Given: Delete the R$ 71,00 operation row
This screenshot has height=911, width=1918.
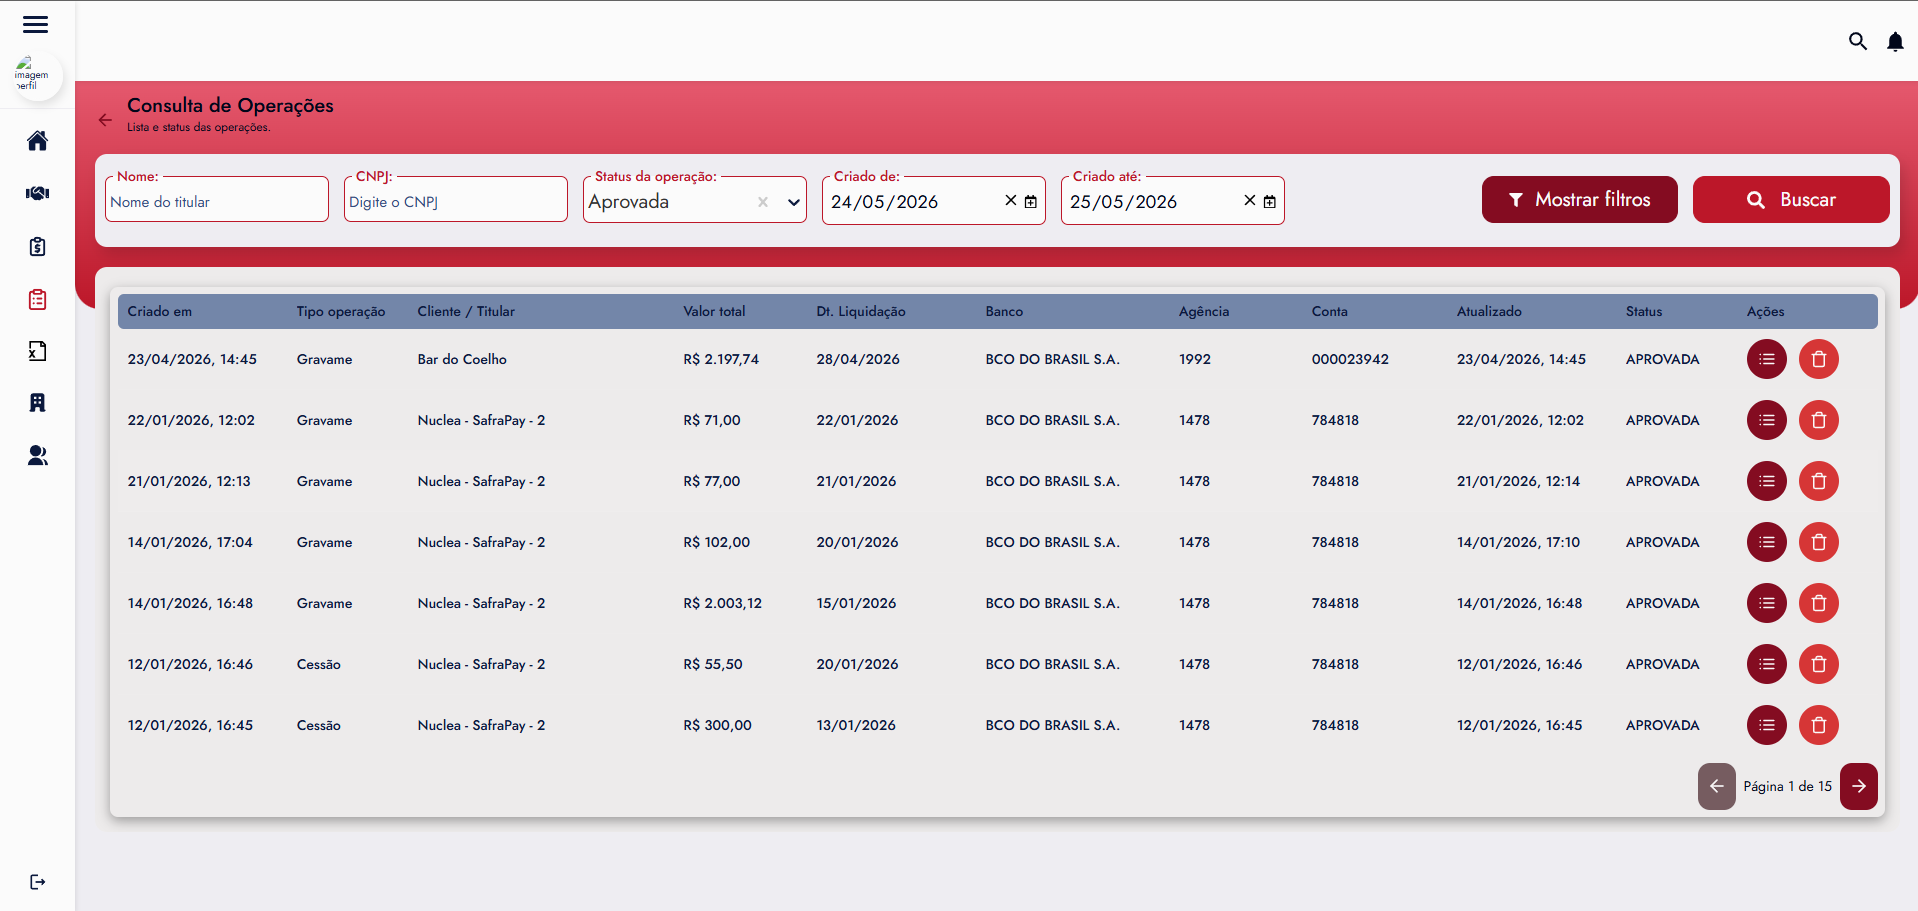Looking at the screenshot, I should tap(1819, 420).
